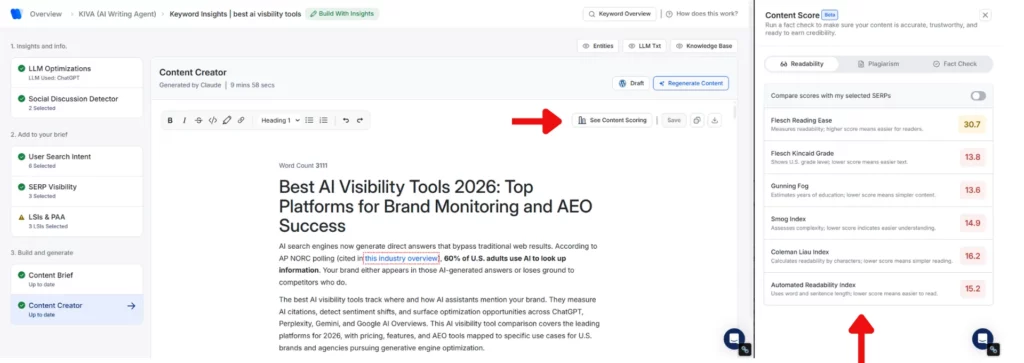Open Social Discussion Detector step
The width and height of the screenshot is (1024, 363).
(76, 103)
